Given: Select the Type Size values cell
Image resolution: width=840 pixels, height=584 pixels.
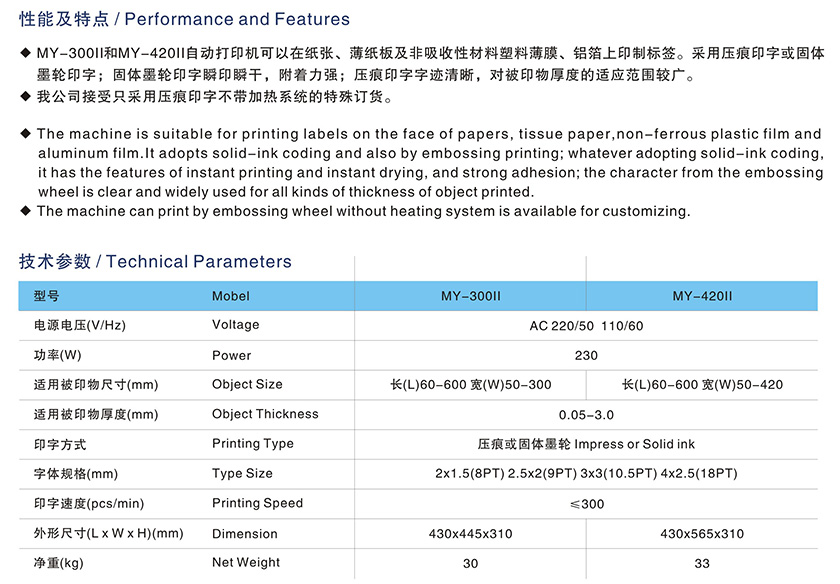Looking at the screenshot, I should point(586,474).
